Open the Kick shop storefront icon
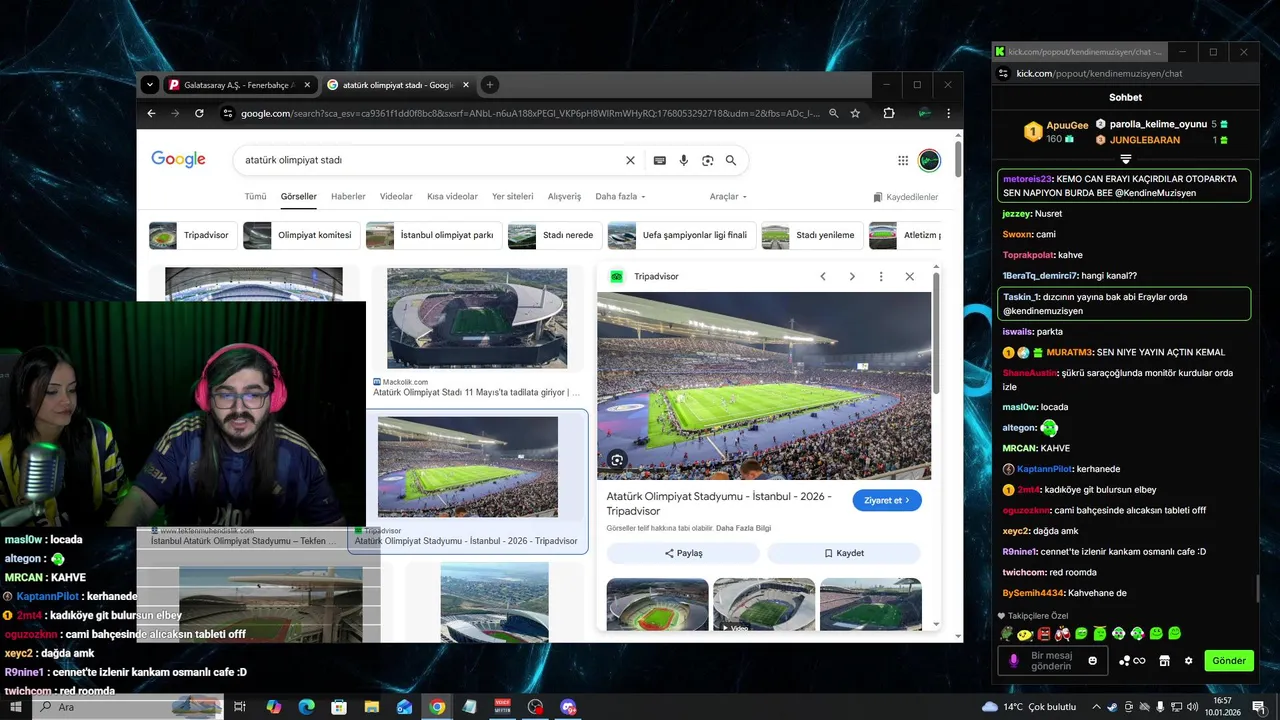The image size is (1280, 720). pyautogui.click(x=1164, y=661)
